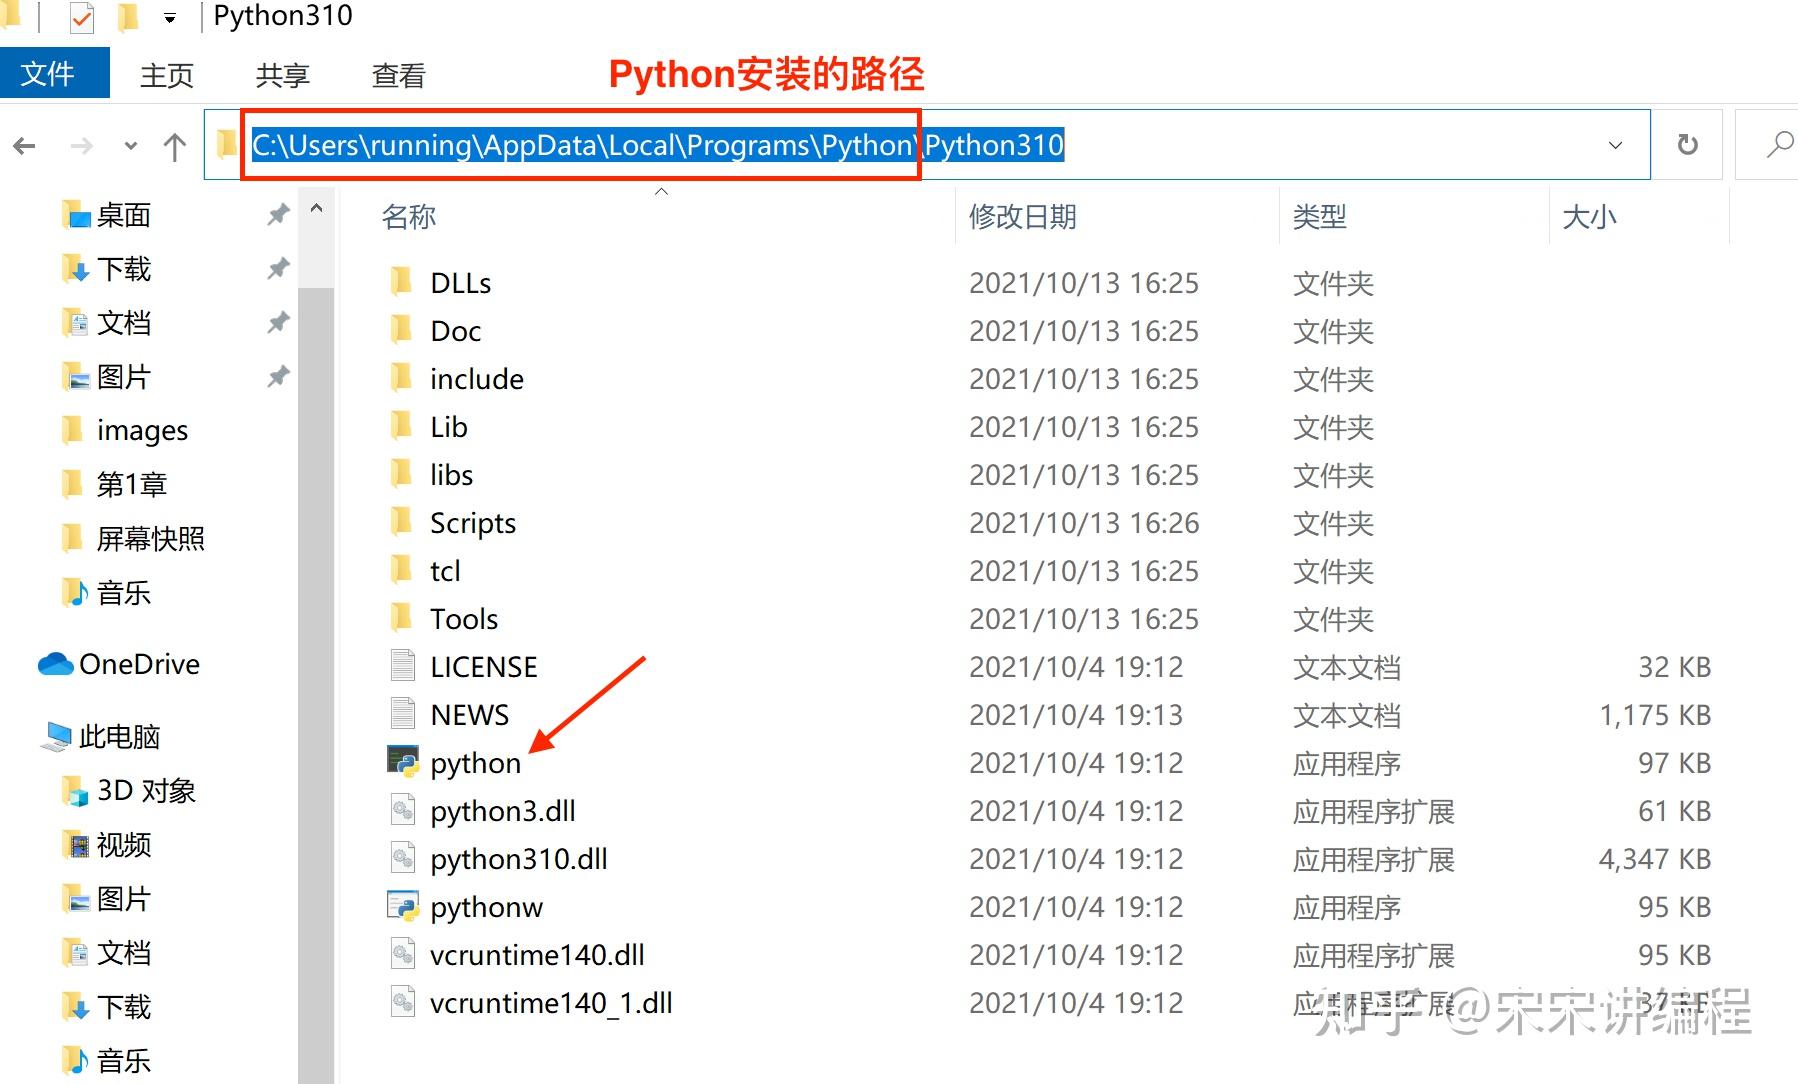Unpin 下载 from quick access
This screenshot has width=1798, height=1084.
pos(278,268)
